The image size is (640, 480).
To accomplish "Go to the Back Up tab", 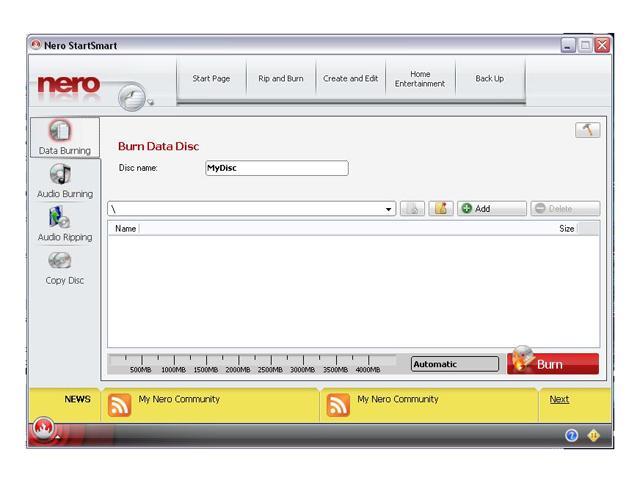I will [489, 79].
